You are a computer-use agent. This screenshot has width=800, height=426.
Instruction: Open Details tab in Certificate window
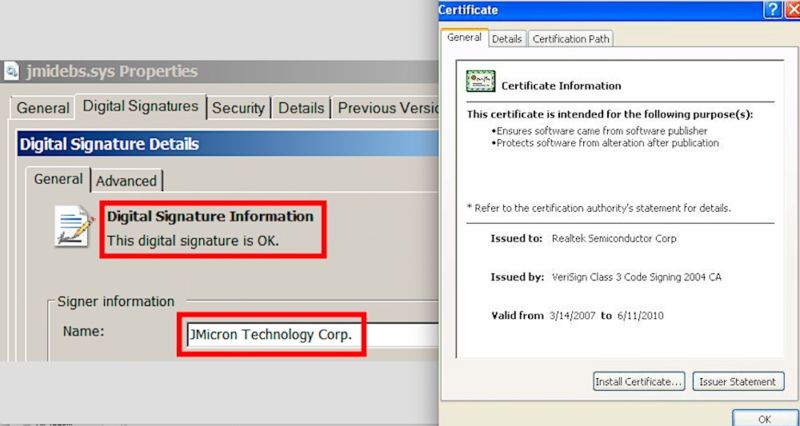(x=507, y=39)
